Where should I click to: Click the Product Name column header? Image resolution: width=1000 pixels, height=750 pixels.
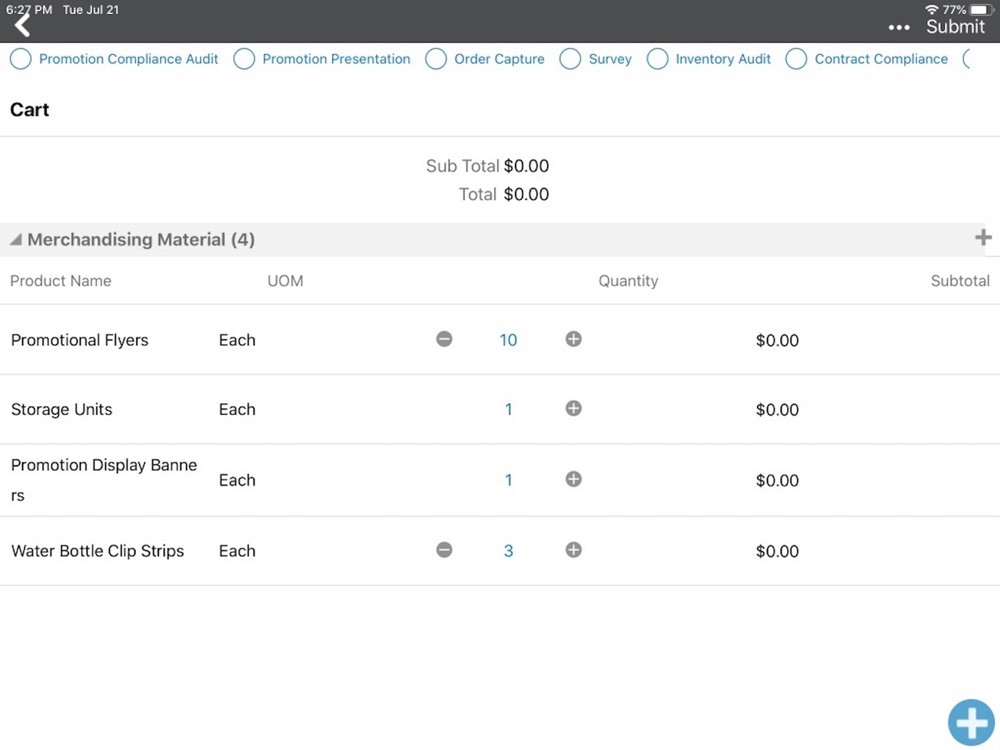[x=61, y=281]
